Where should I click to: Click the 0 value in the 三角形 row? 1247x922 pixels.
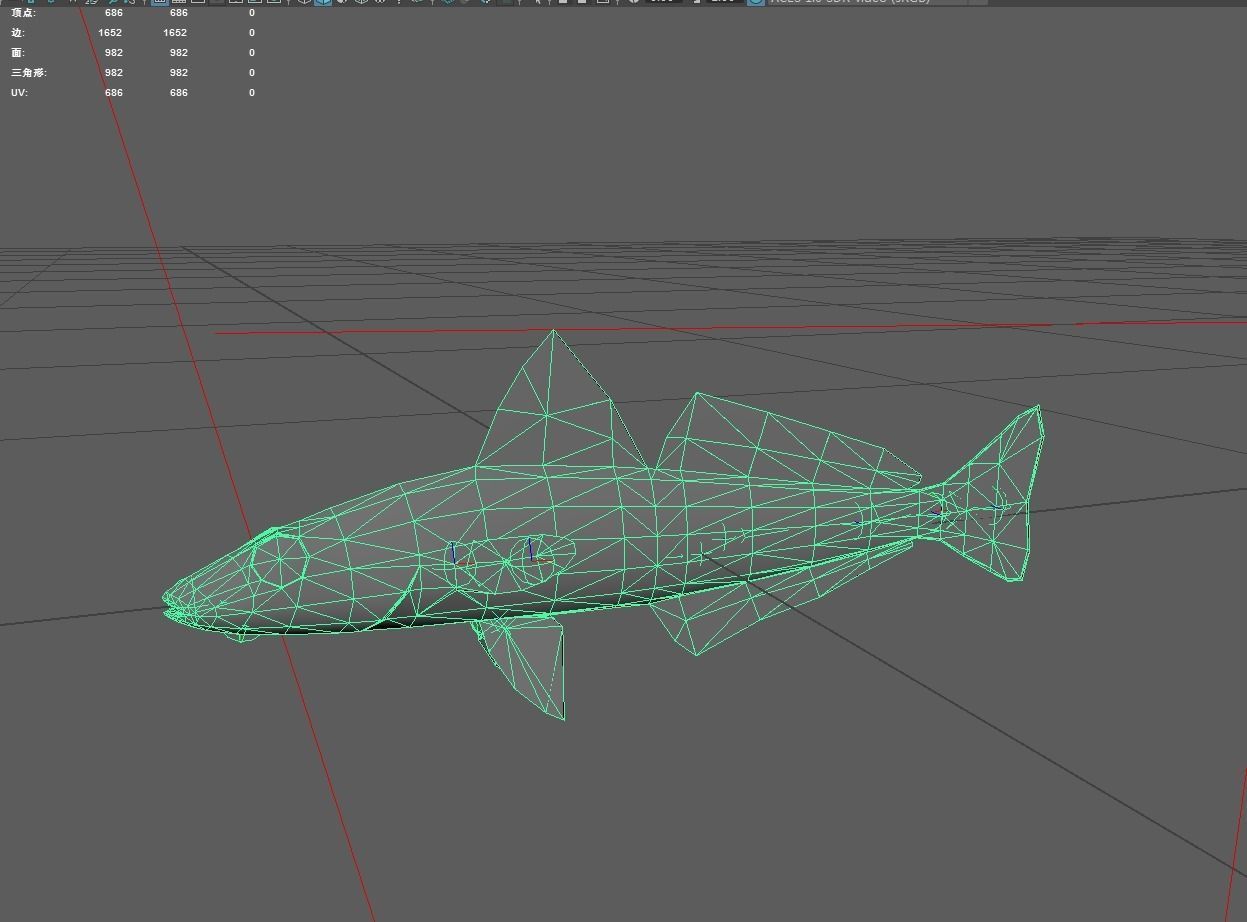pos(252,73)
